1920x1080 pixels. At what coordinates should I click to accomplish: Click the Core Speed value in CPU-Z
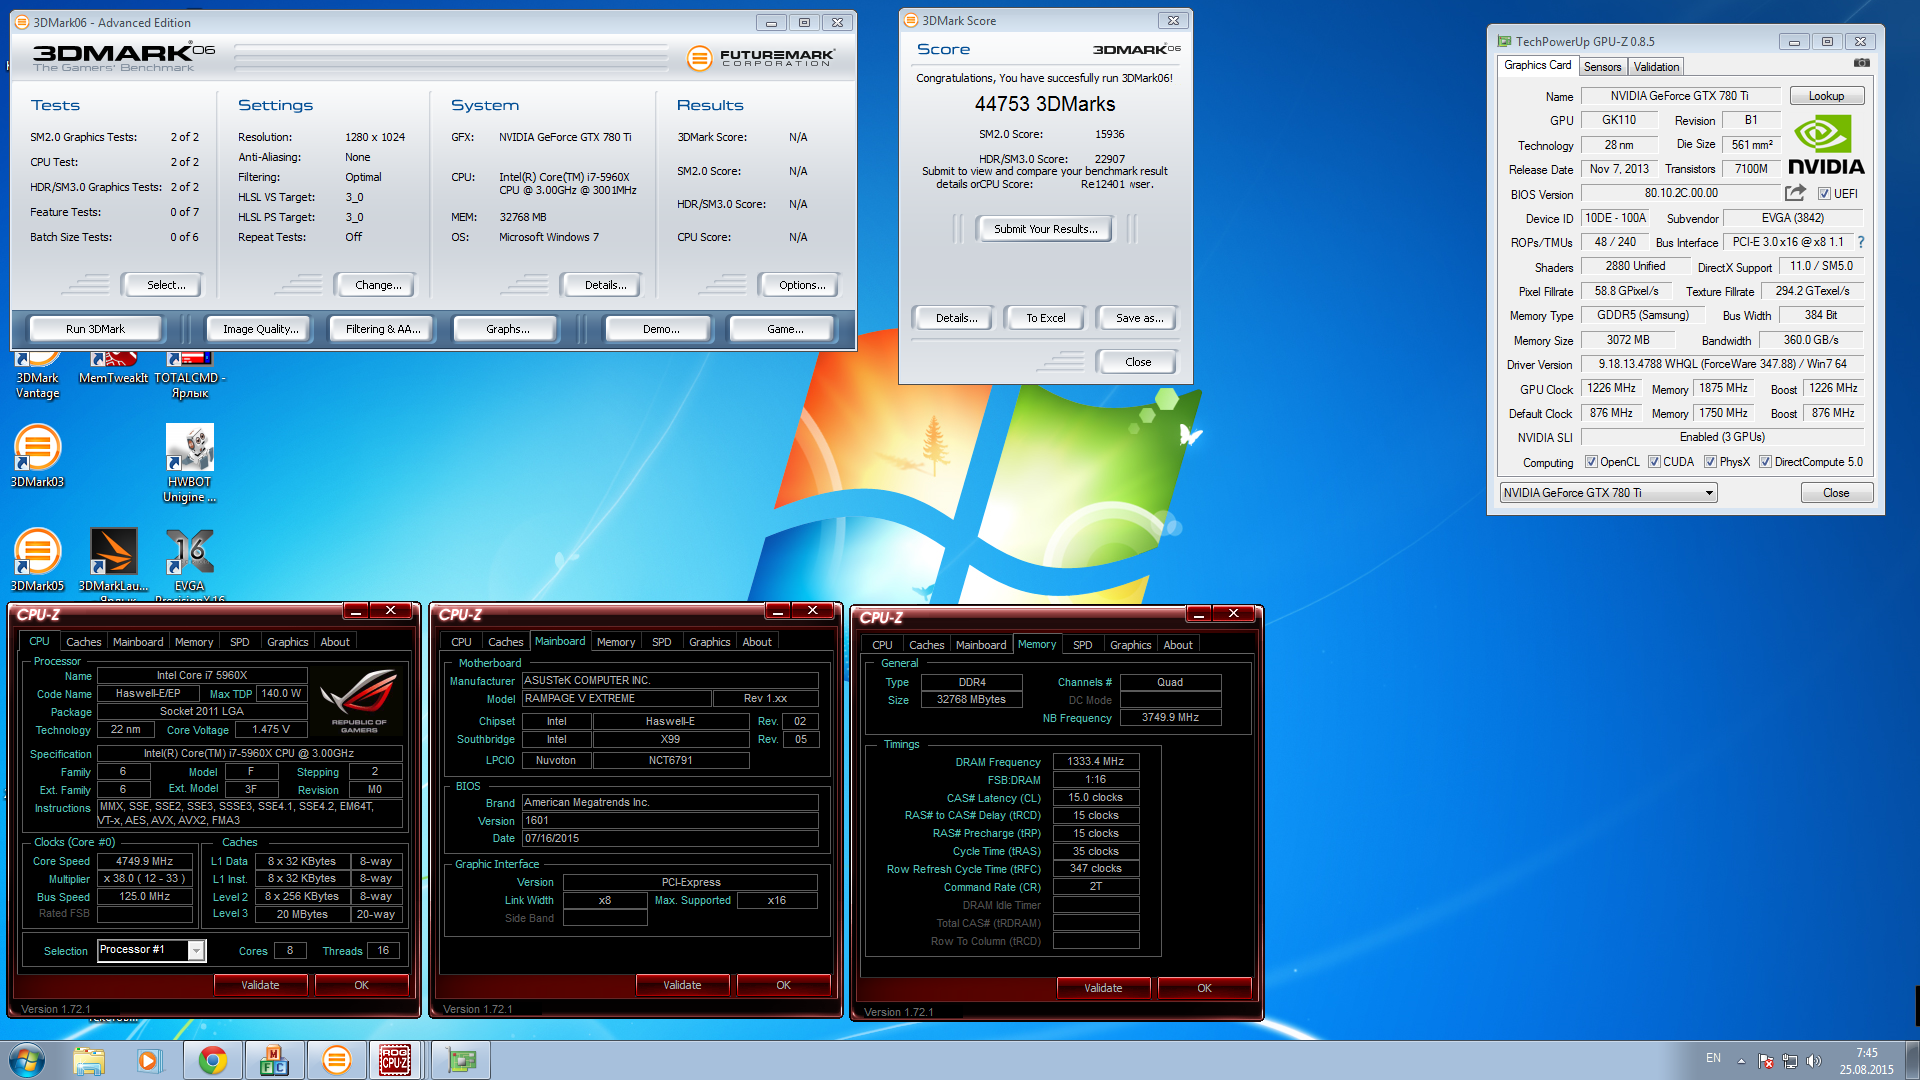pos(144,861)
